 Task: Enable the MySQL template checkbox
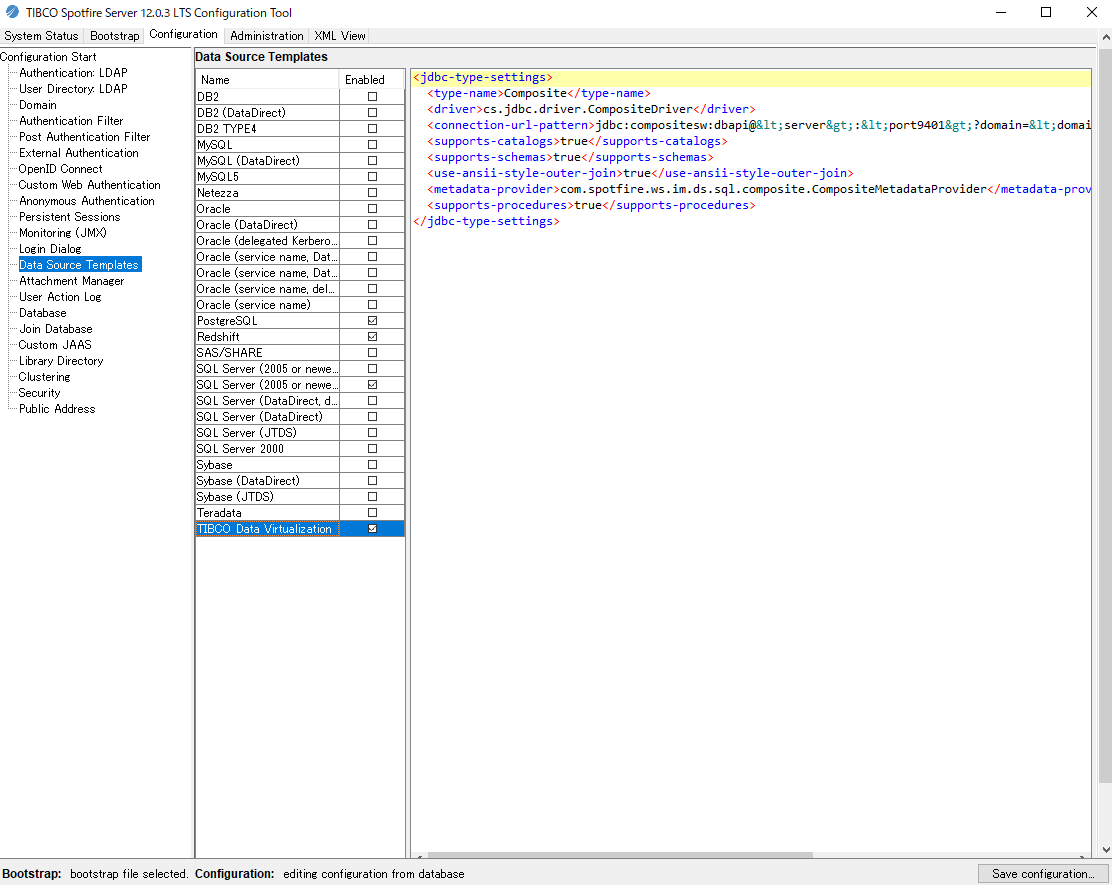tap(372, 145)
